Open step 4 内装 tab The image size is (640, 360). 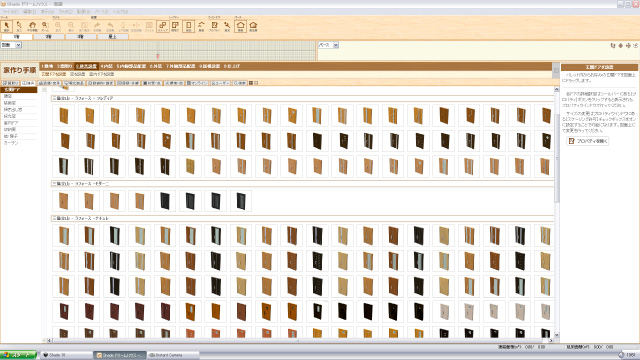[107, 66]
